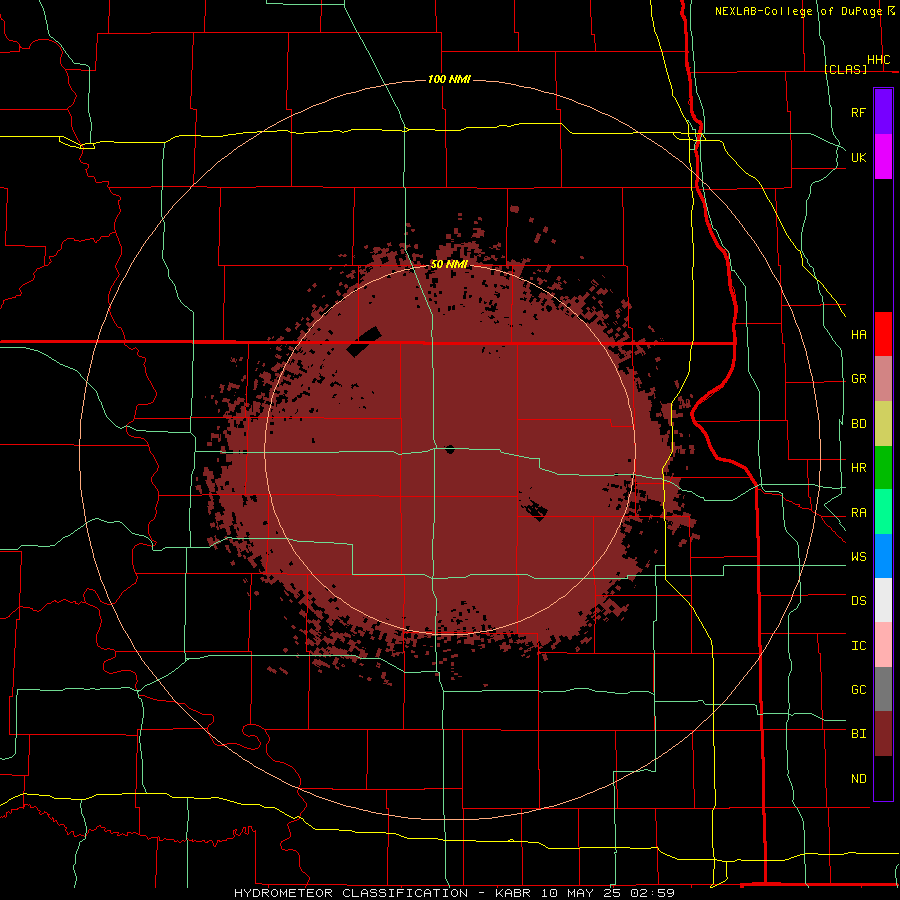900x900 pixels.
Task: Click the DS white legend swatch
Action: 883,600
